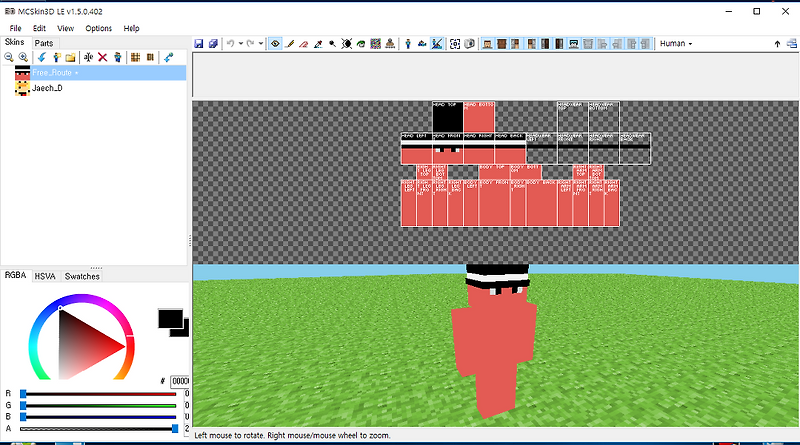Image resolution: width=800 pixels, height=445 pixels.
Task: Toggle head part visibility
Action: pyautogui.click(x=487, y=44)
